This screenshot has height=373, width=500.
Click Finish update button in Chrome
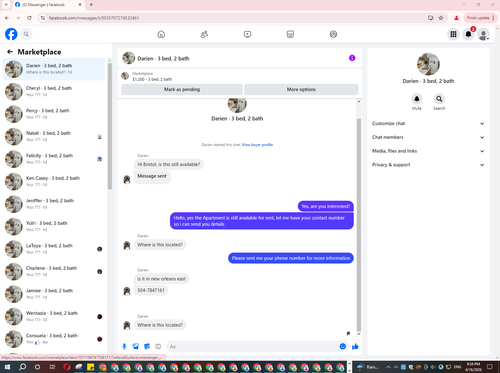(480, 18)
